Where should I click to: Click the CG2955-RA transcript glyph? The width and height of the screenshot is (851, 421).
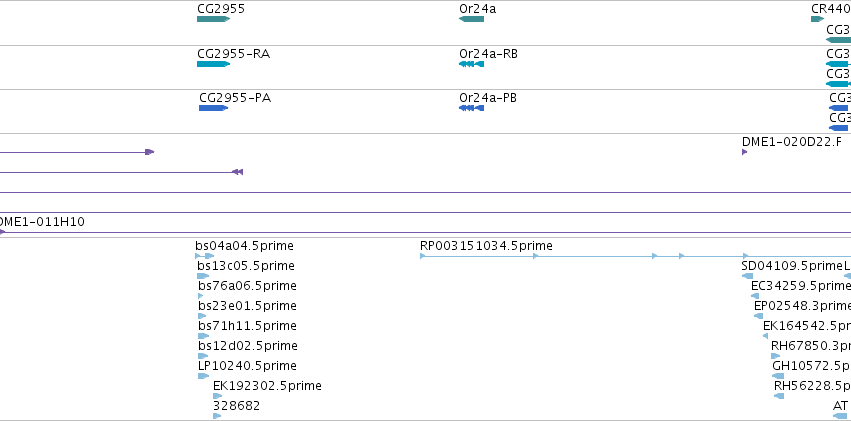point(213,64)
